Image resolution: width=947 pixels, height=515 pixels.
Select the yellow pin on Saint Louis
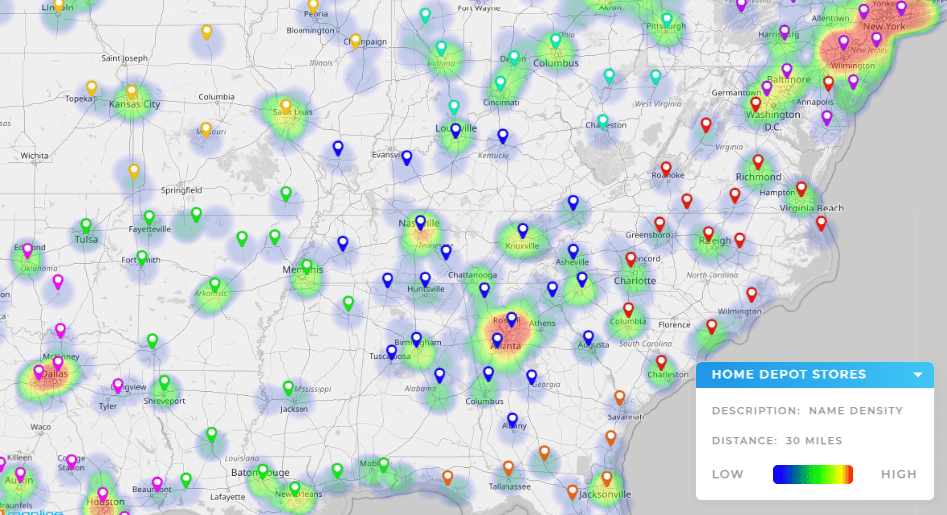click(285, 106)
